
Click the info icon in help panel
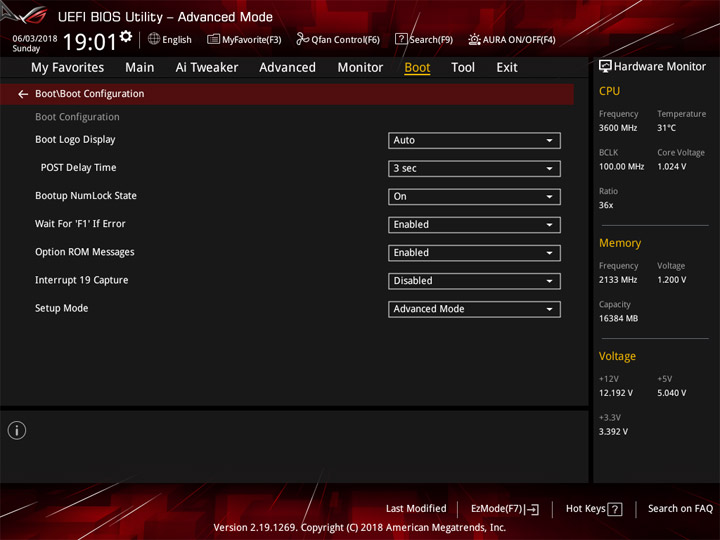(x=17, y=431)
